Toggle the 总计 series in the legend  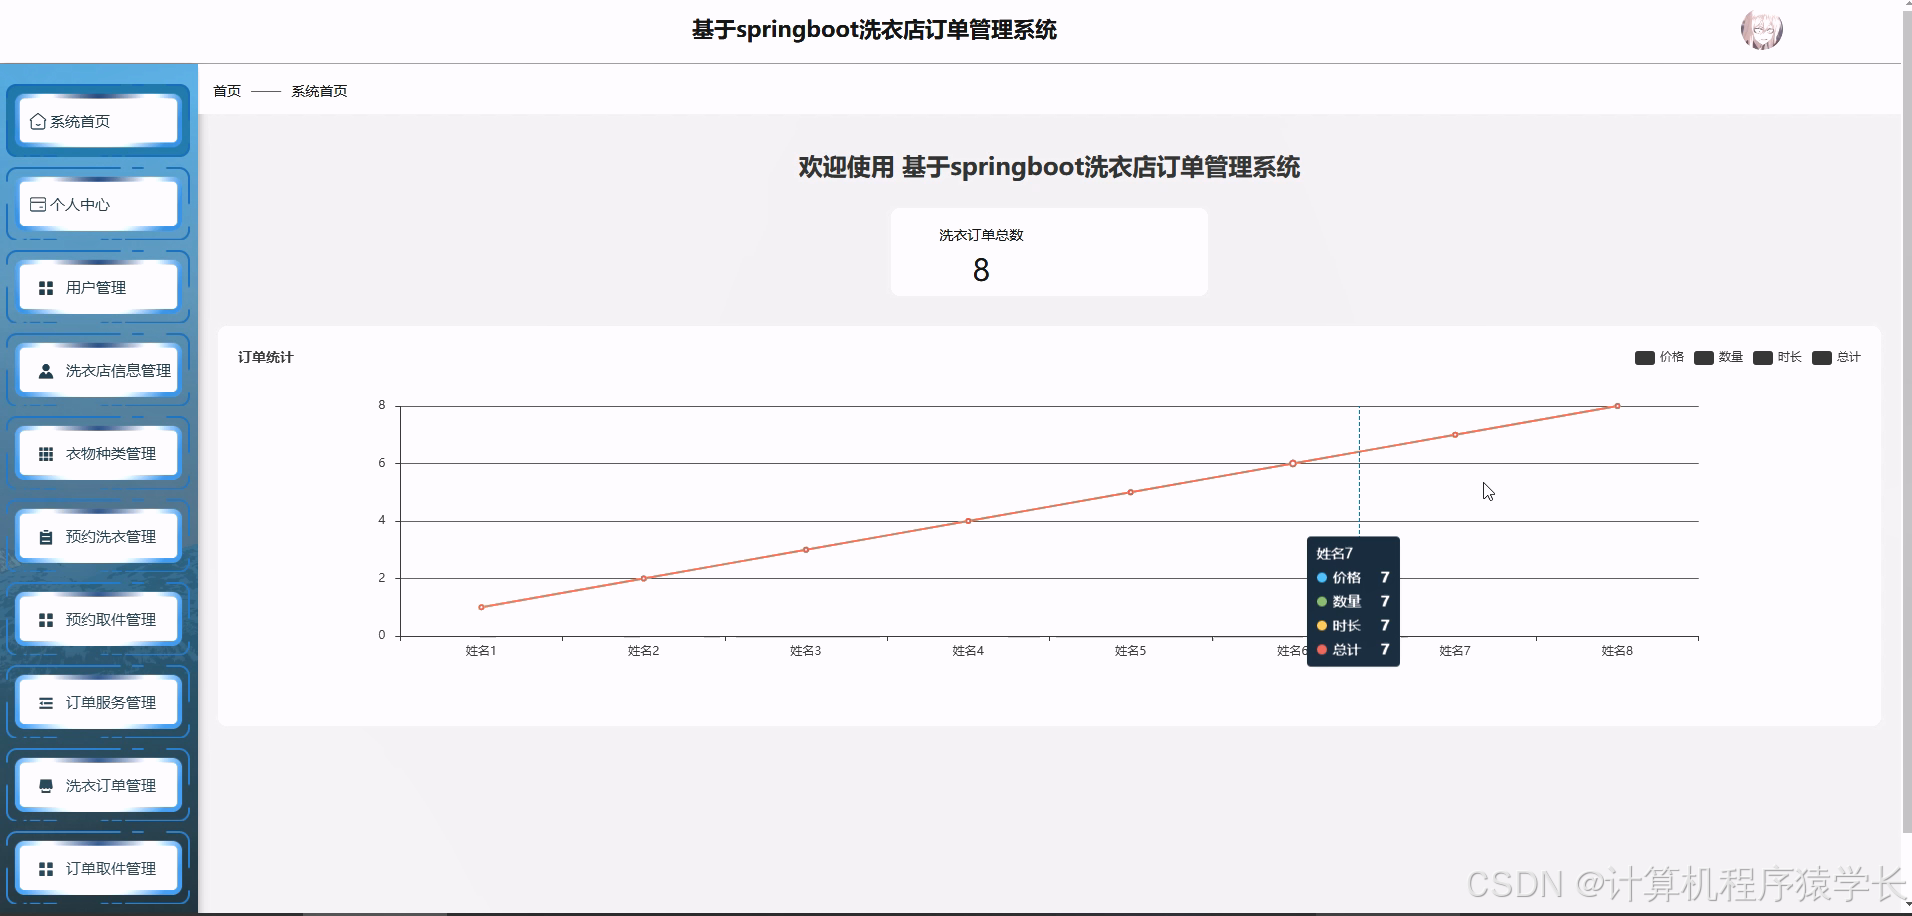pos(1836,357)
